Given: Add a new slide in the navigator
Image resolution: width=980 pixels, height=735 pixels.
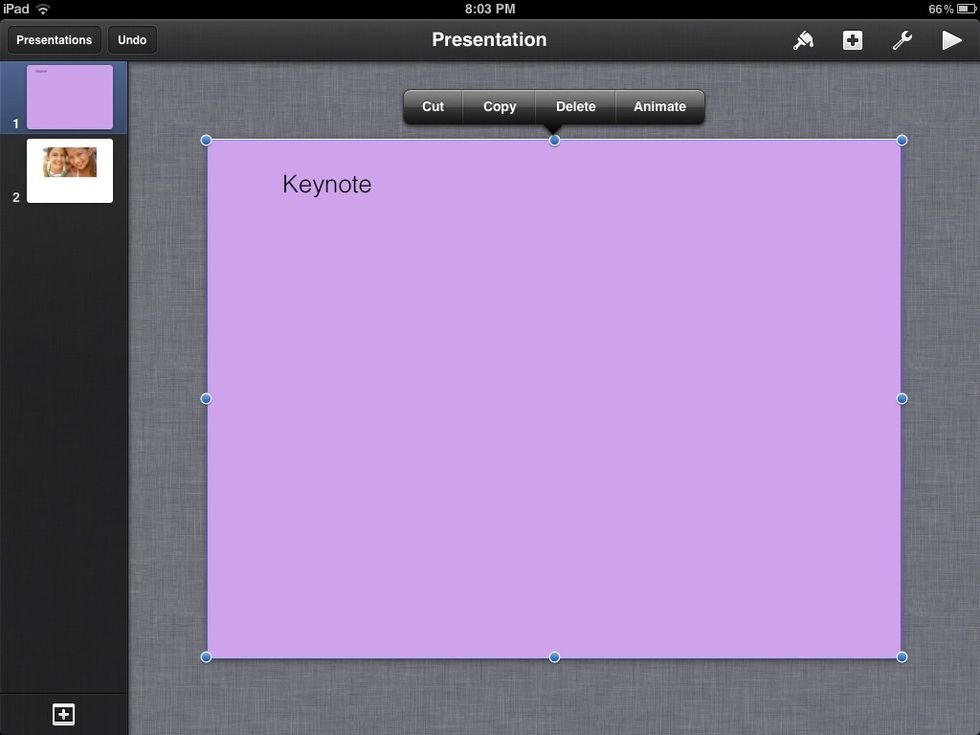Looking at the screenshot, I should [63, 714].
